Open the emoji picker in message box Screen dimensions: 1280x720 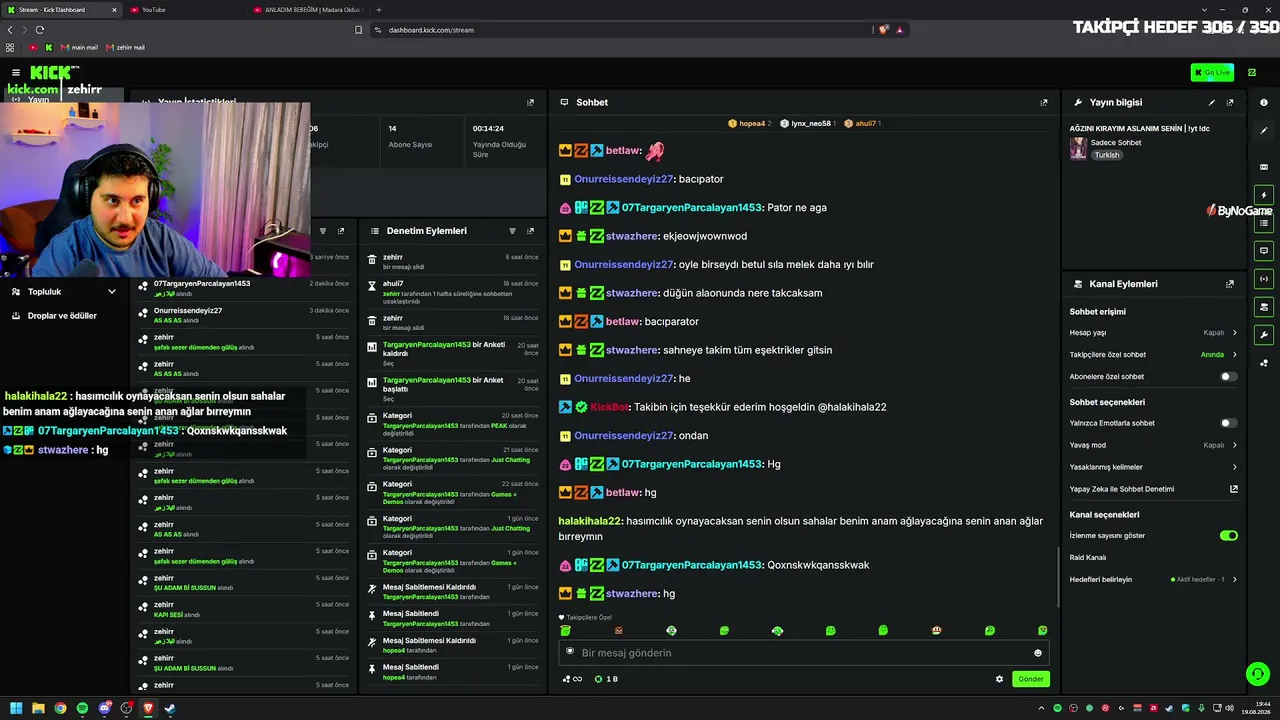click(x=1038, y=653)
